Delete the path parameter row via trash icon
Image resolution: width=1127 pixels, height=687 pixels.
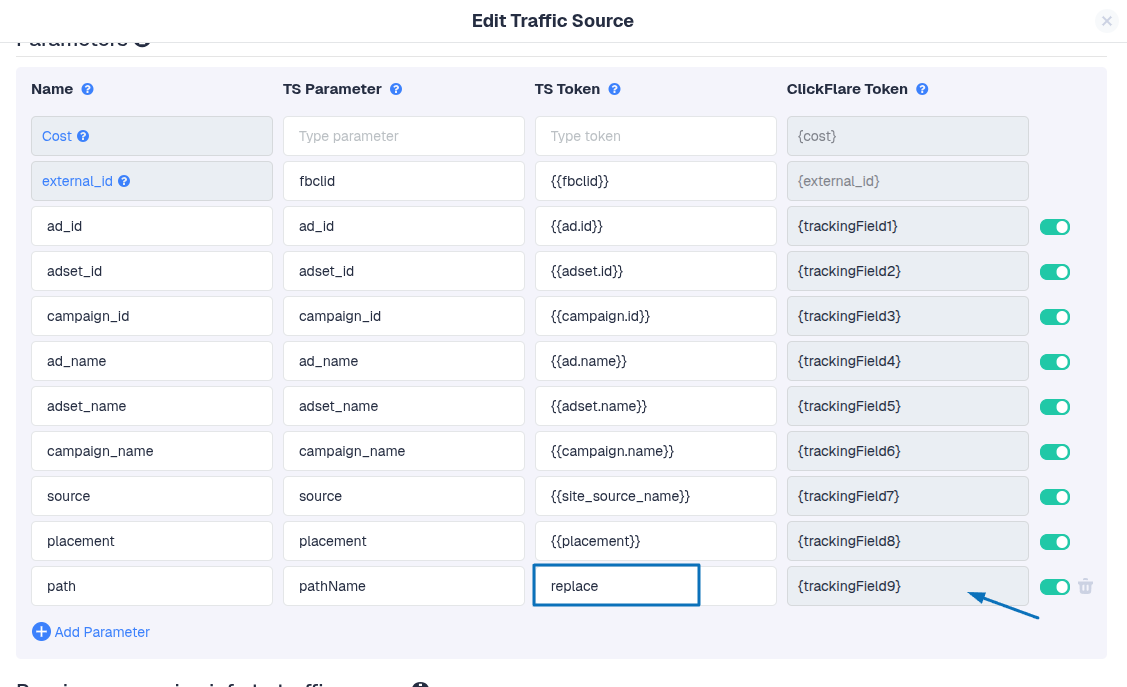click(x=1085, y=586)
